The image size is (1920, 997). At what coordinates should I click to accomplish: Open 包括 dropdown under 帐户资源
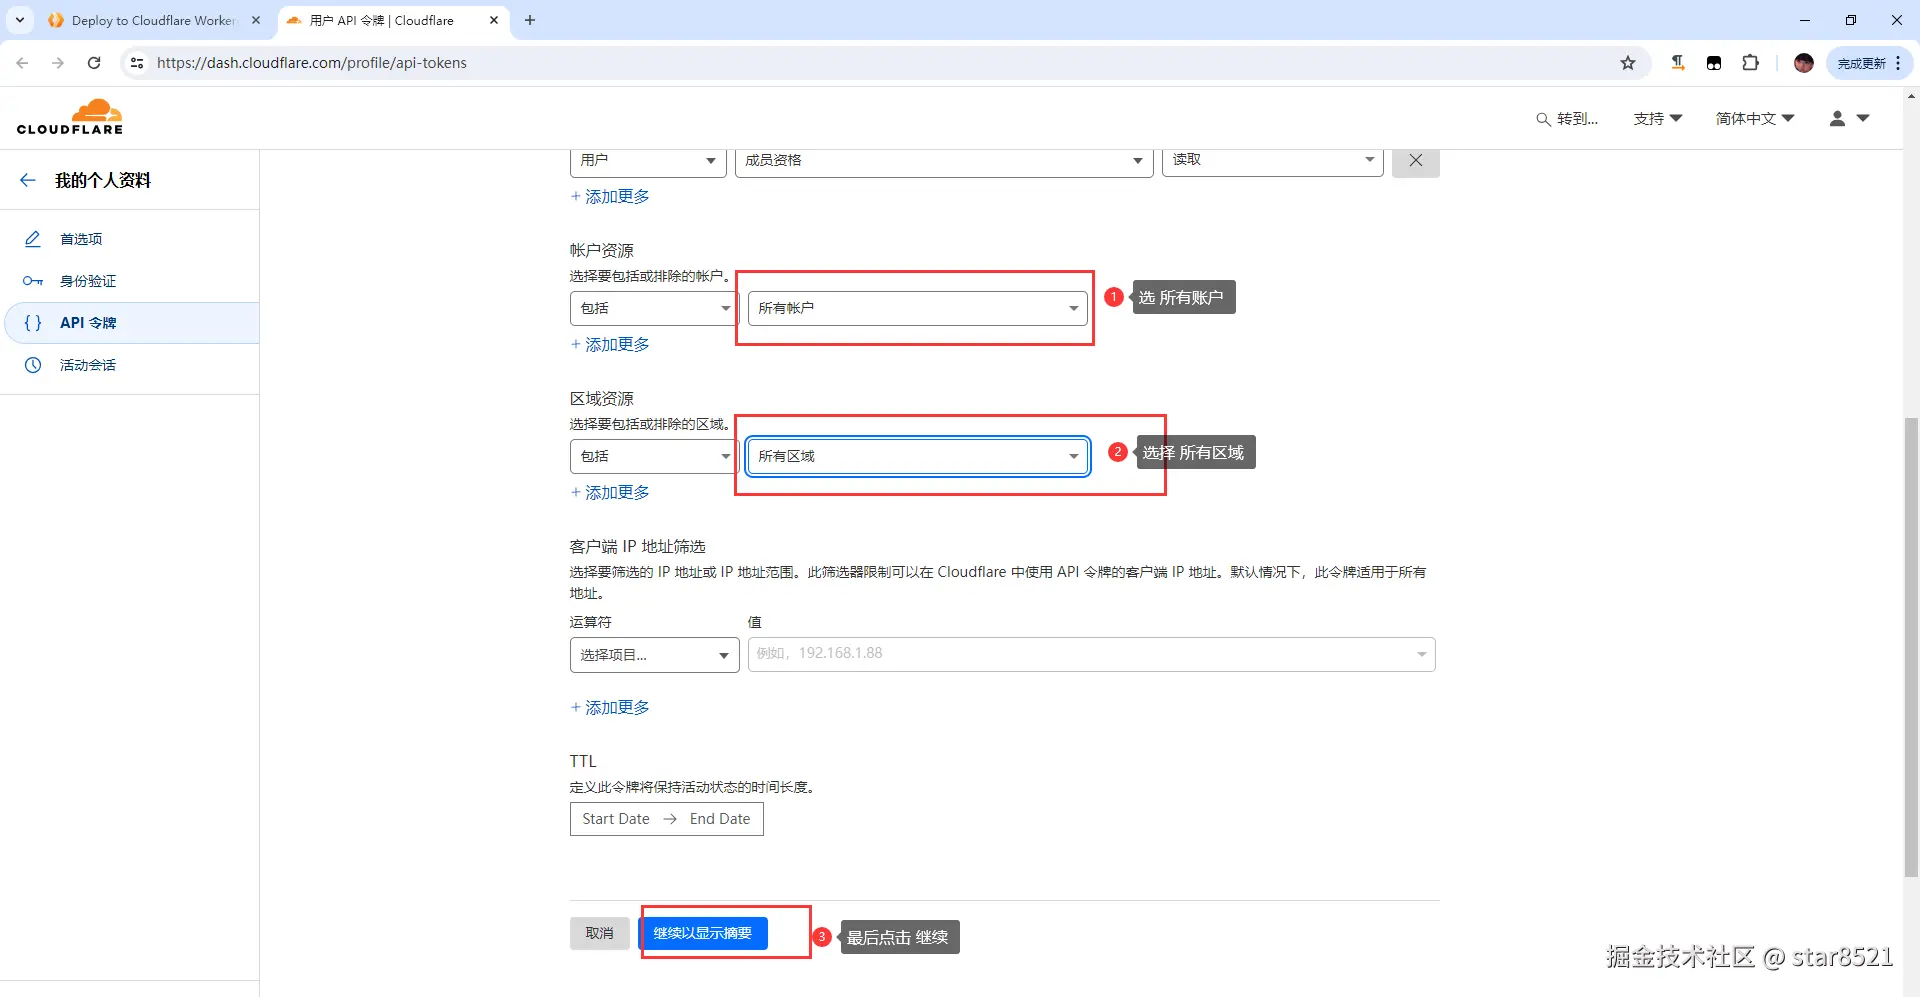click(654, 308)
